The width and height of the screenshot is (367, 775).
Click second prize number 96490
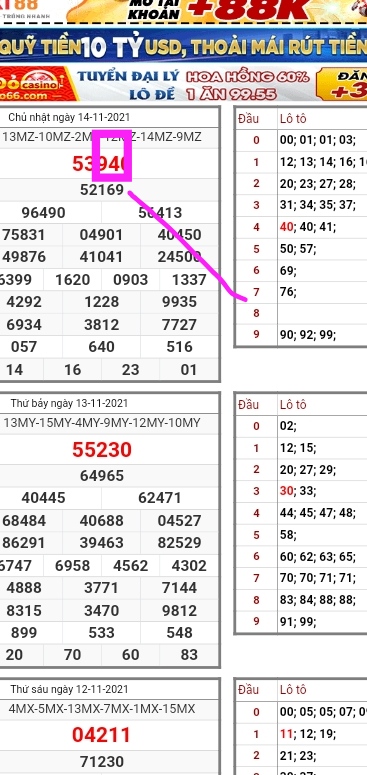[43, 213]
